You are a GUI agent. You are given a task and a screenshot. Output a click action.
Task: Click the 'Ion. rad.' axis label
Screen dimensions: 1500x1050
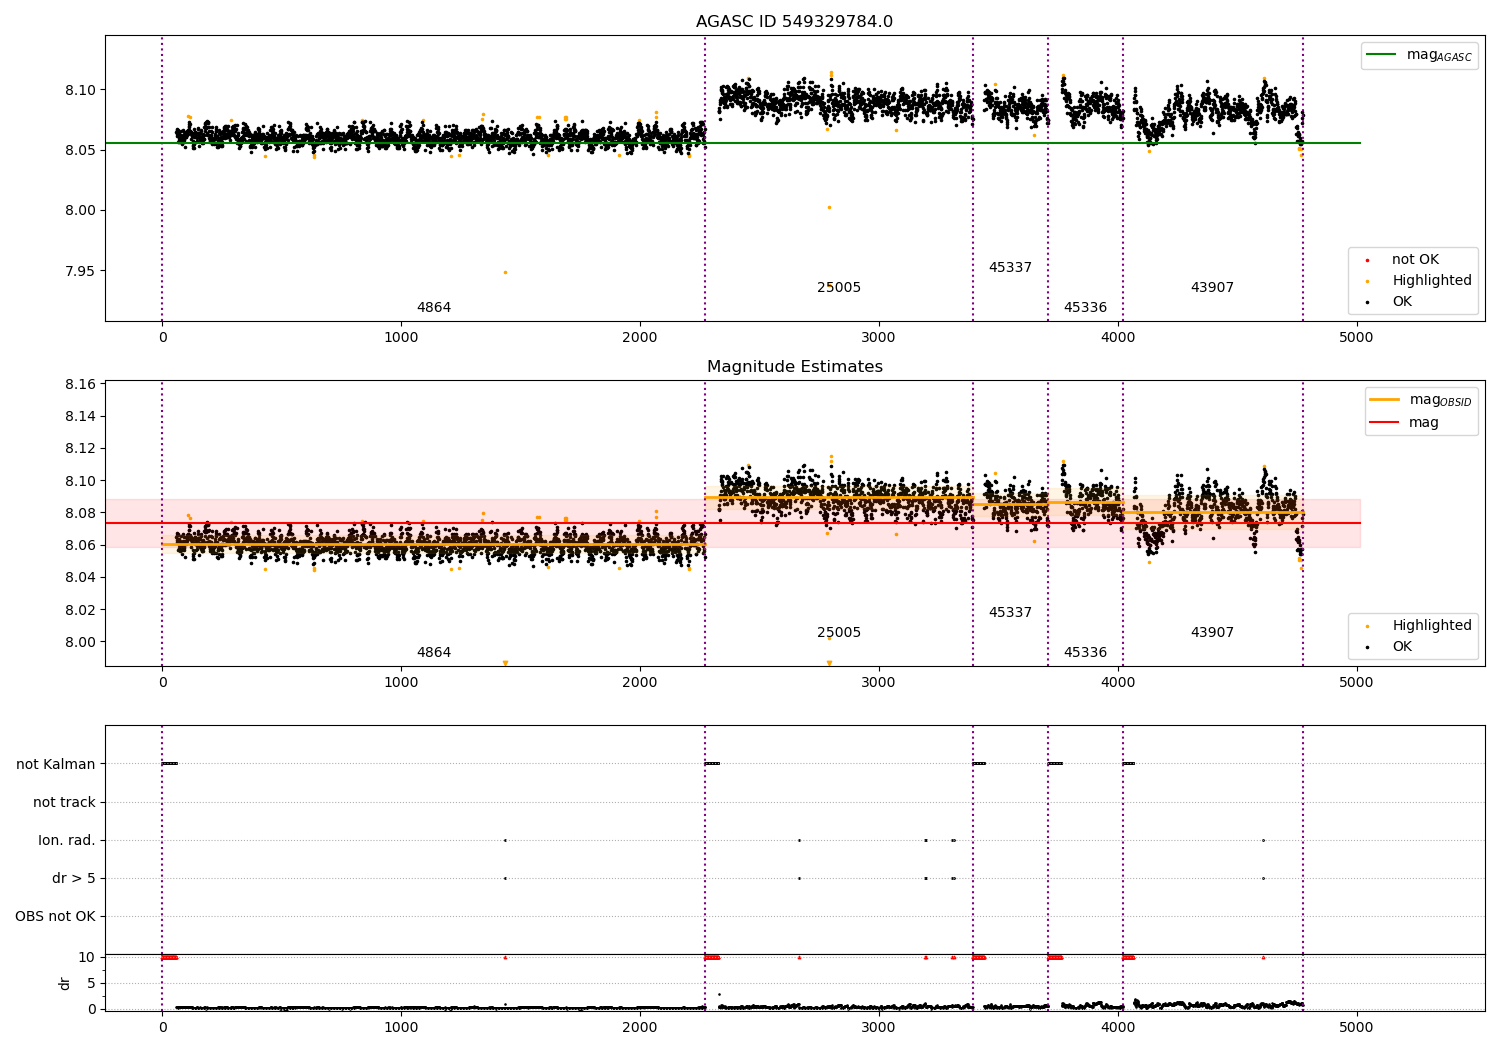click(x=67, y=840)
